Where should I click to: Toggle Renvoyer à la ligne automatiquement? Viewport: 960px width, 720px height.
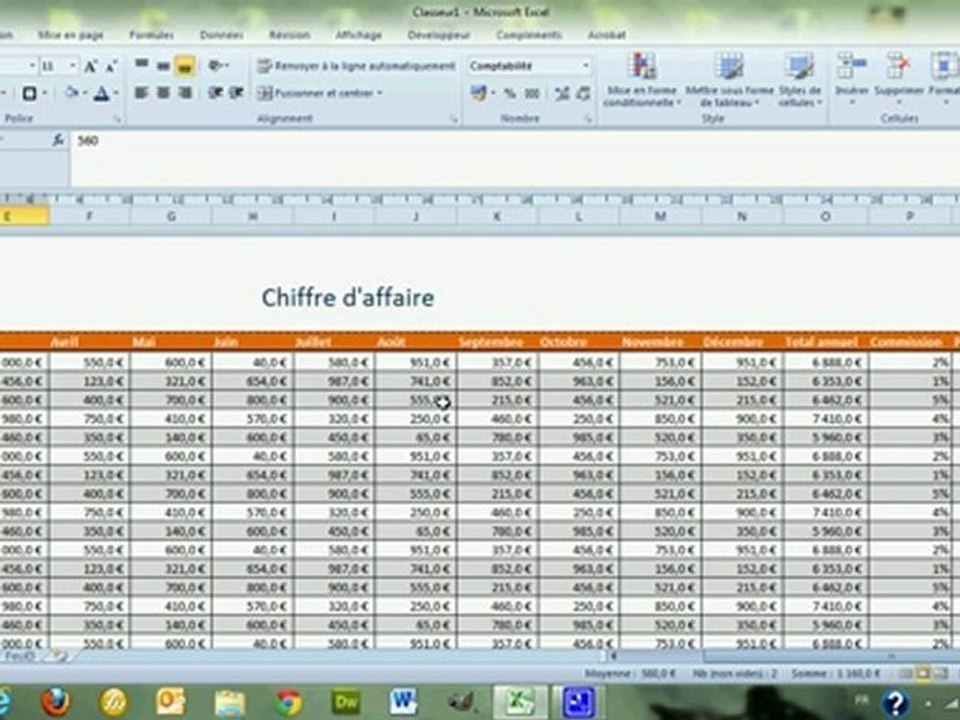pyautogui.click(x=356, y=66)
